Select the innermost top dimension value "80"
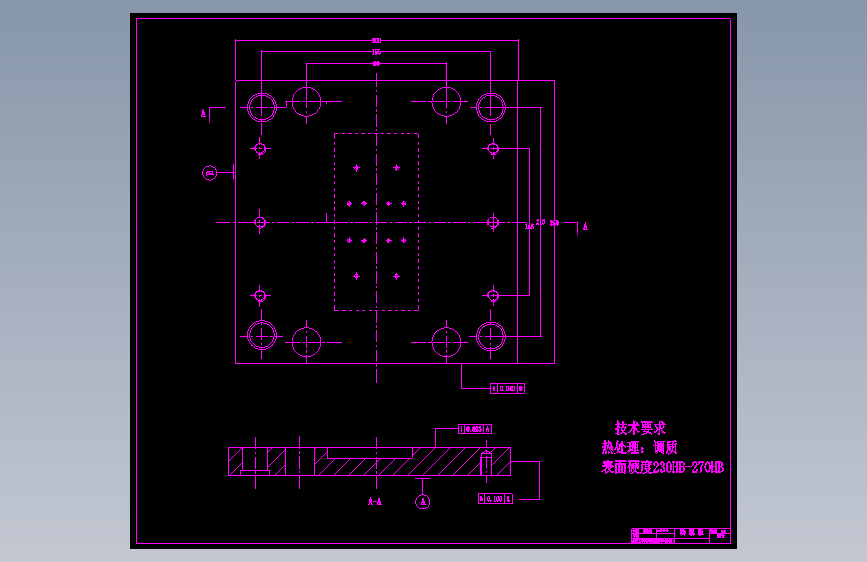867x562 pixels. pos(377,64)
